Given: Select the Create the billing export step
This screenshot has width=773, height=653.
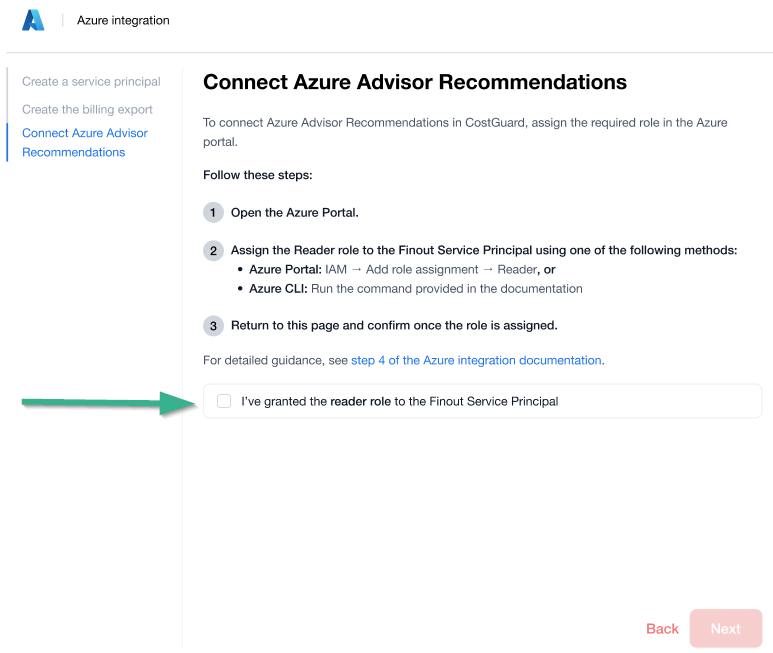Looking at the screenshot, I should (87, 109).
